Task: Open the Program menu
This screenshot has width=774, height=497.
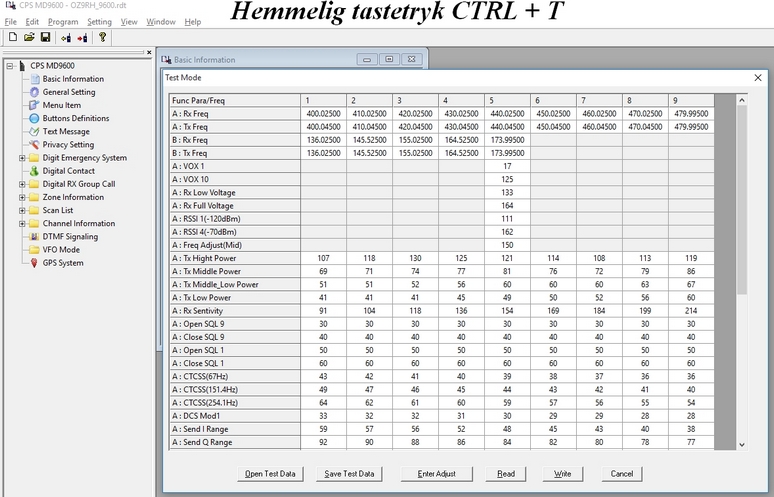Action: (63, 22)
